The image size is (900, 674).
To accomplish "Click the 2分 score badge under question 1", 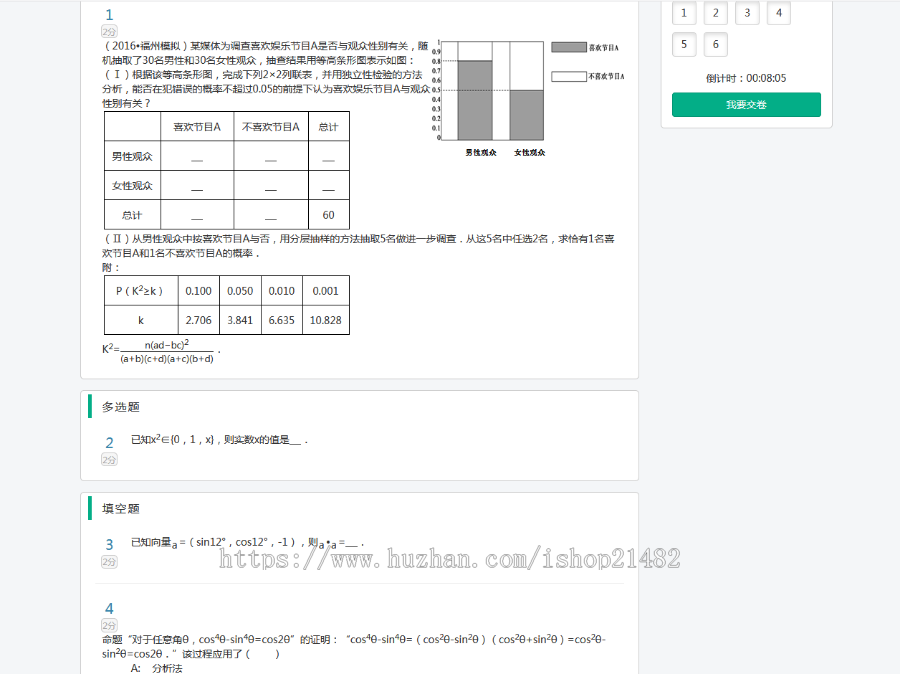I will pyautogui.click(x=109, y=32).
